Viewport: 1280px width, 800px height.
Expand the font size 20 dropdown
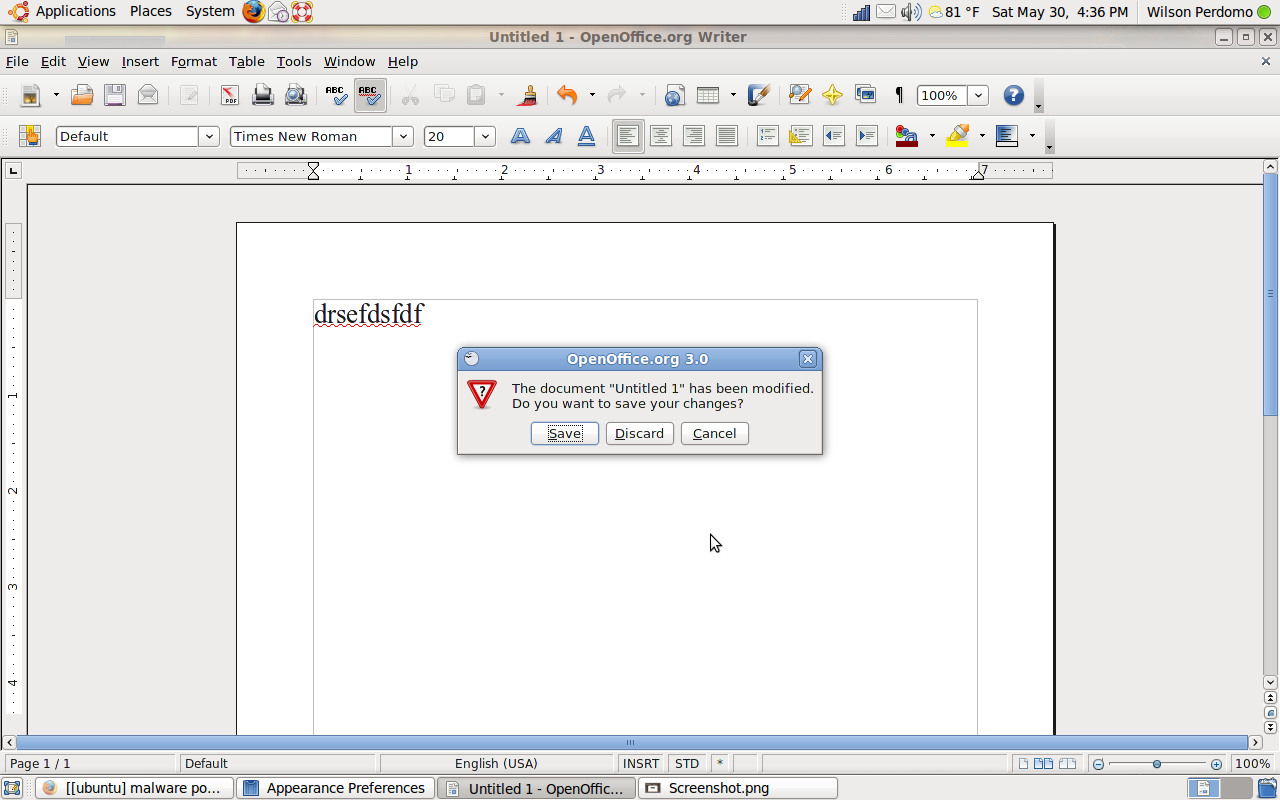tap(485, 136)
